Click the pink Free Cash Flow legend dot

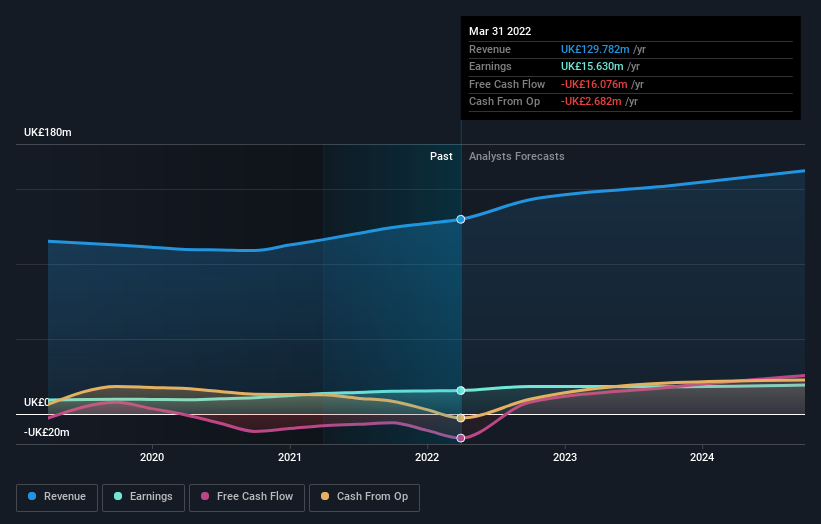pyautogui.click(x=205, y=496)
